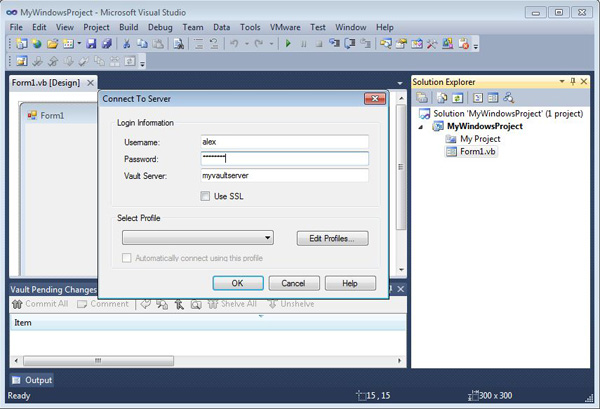This screenshot has width=600, height=409.
Task: Click the Undo arrow in the toolbar
Action: (x=233, y=45)
